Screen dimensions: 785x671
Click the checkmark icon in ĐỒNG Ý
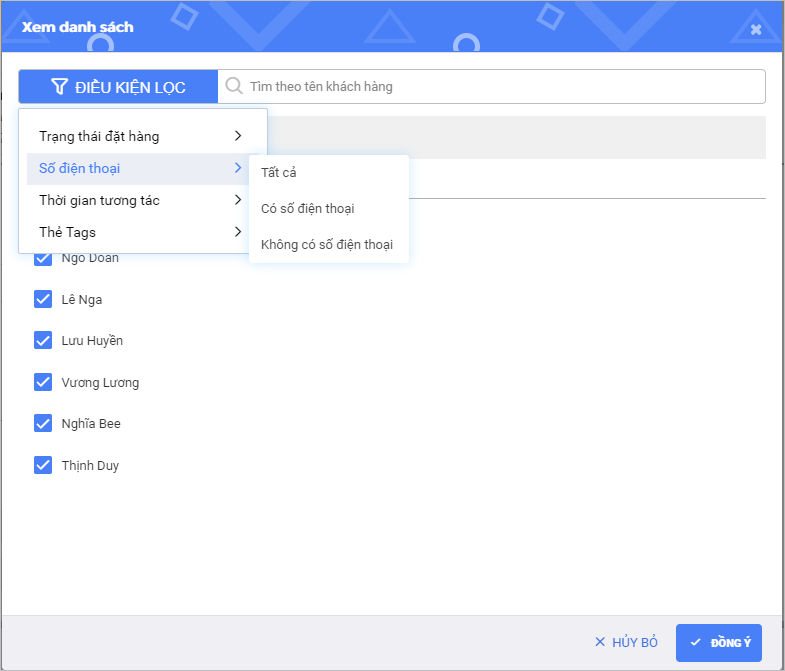[695, 642]
